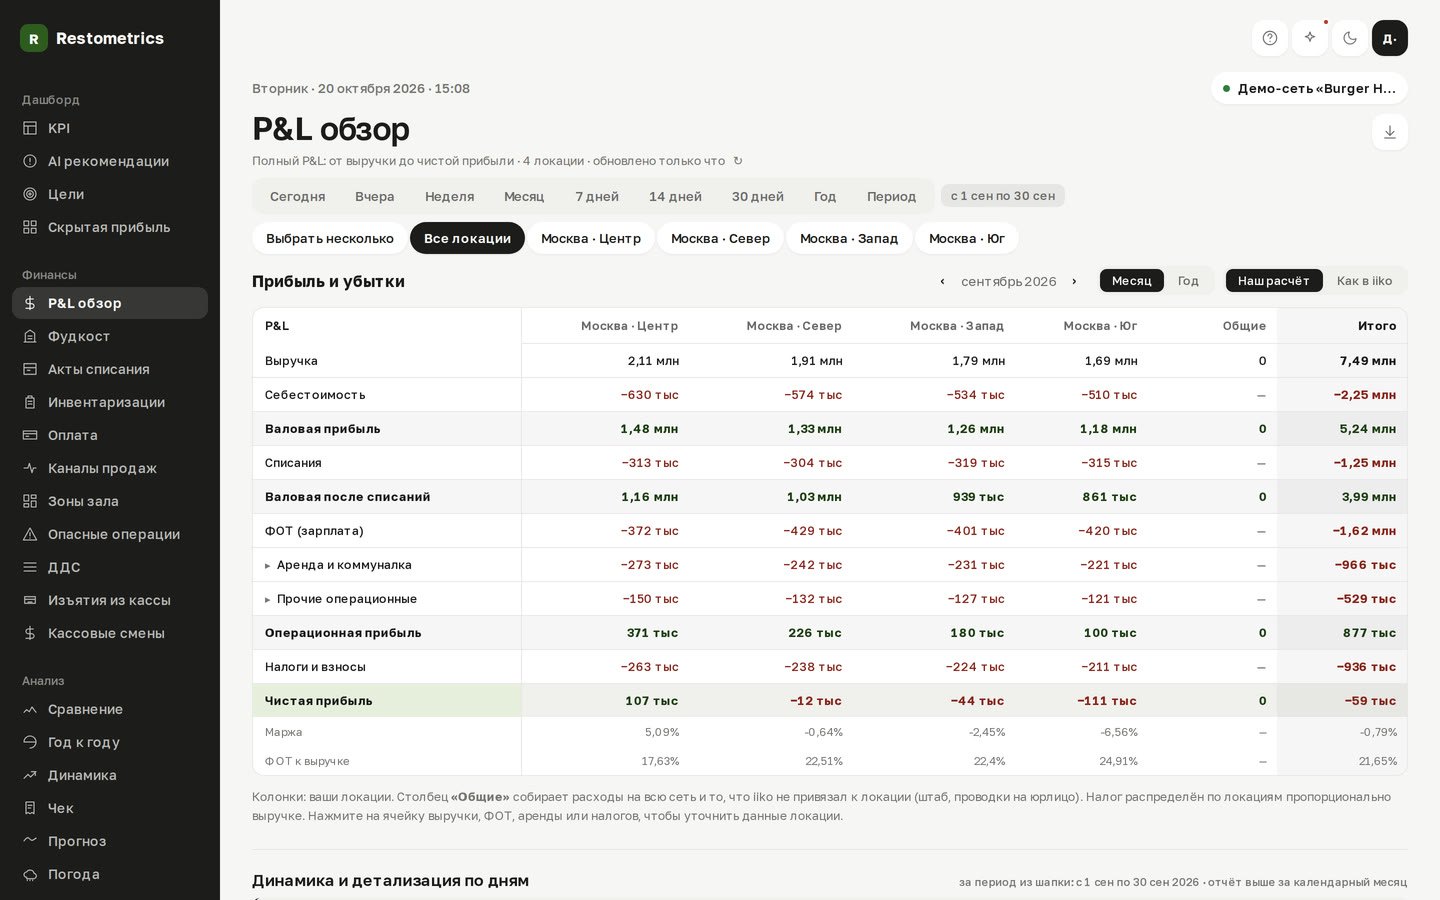The height and width of the screenshot is (900, 1440).
Task: Go to previous month arrow
Action: coord(942,281)
